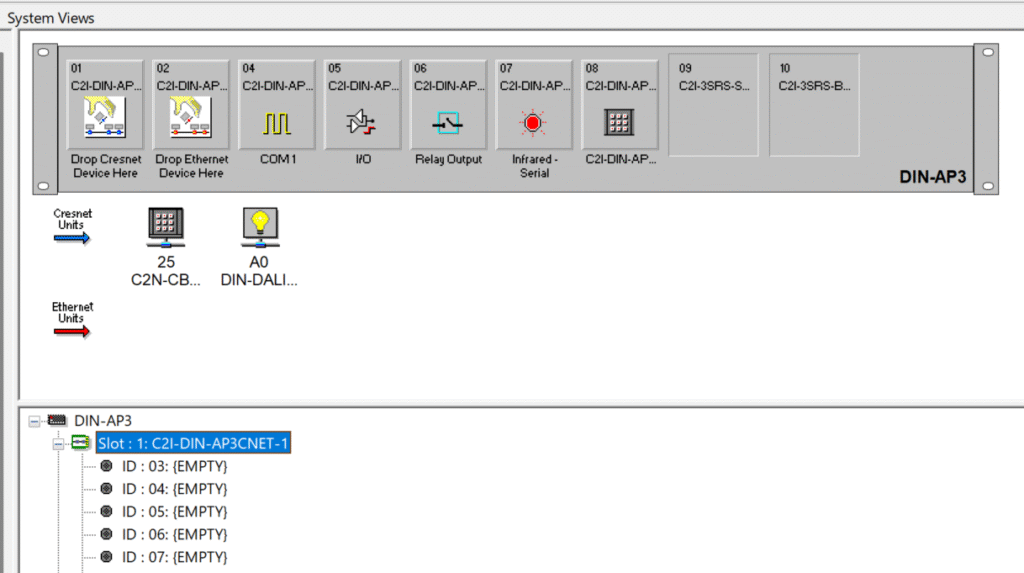Select slot 02 Drop Ethernet Device icon
The width and height of the screenshot is (1024, 573).
[191, 117]
